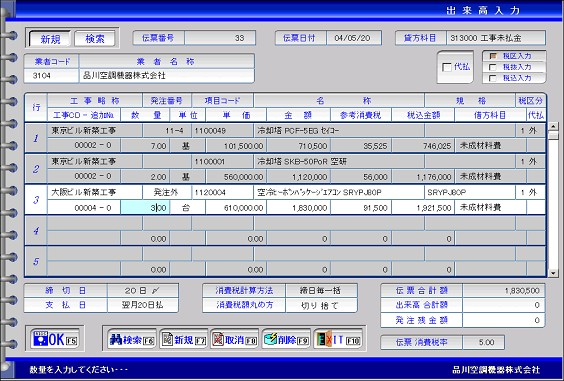The width and height of the screenshot is (564, 381).
Task: Click unit price 610,000.00
Action: [x=236, y=208]
